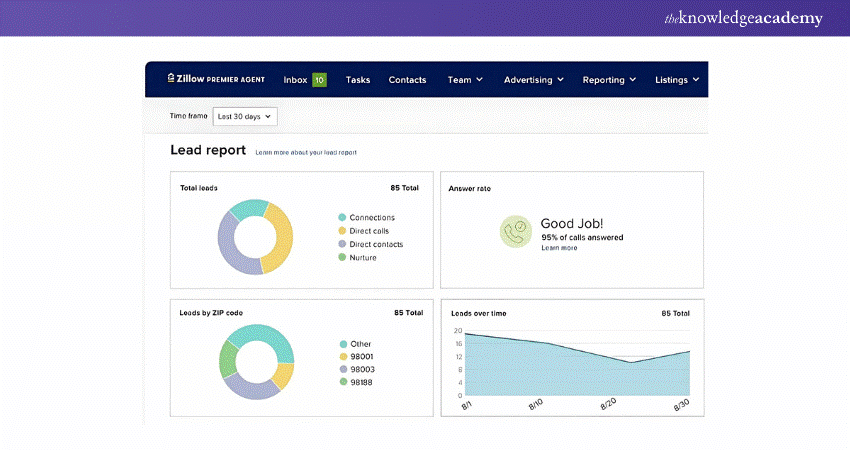Viewport: 850px width, 450px height.
Task: Click Learn more under Good Job
Action: (x=559, y=247)
